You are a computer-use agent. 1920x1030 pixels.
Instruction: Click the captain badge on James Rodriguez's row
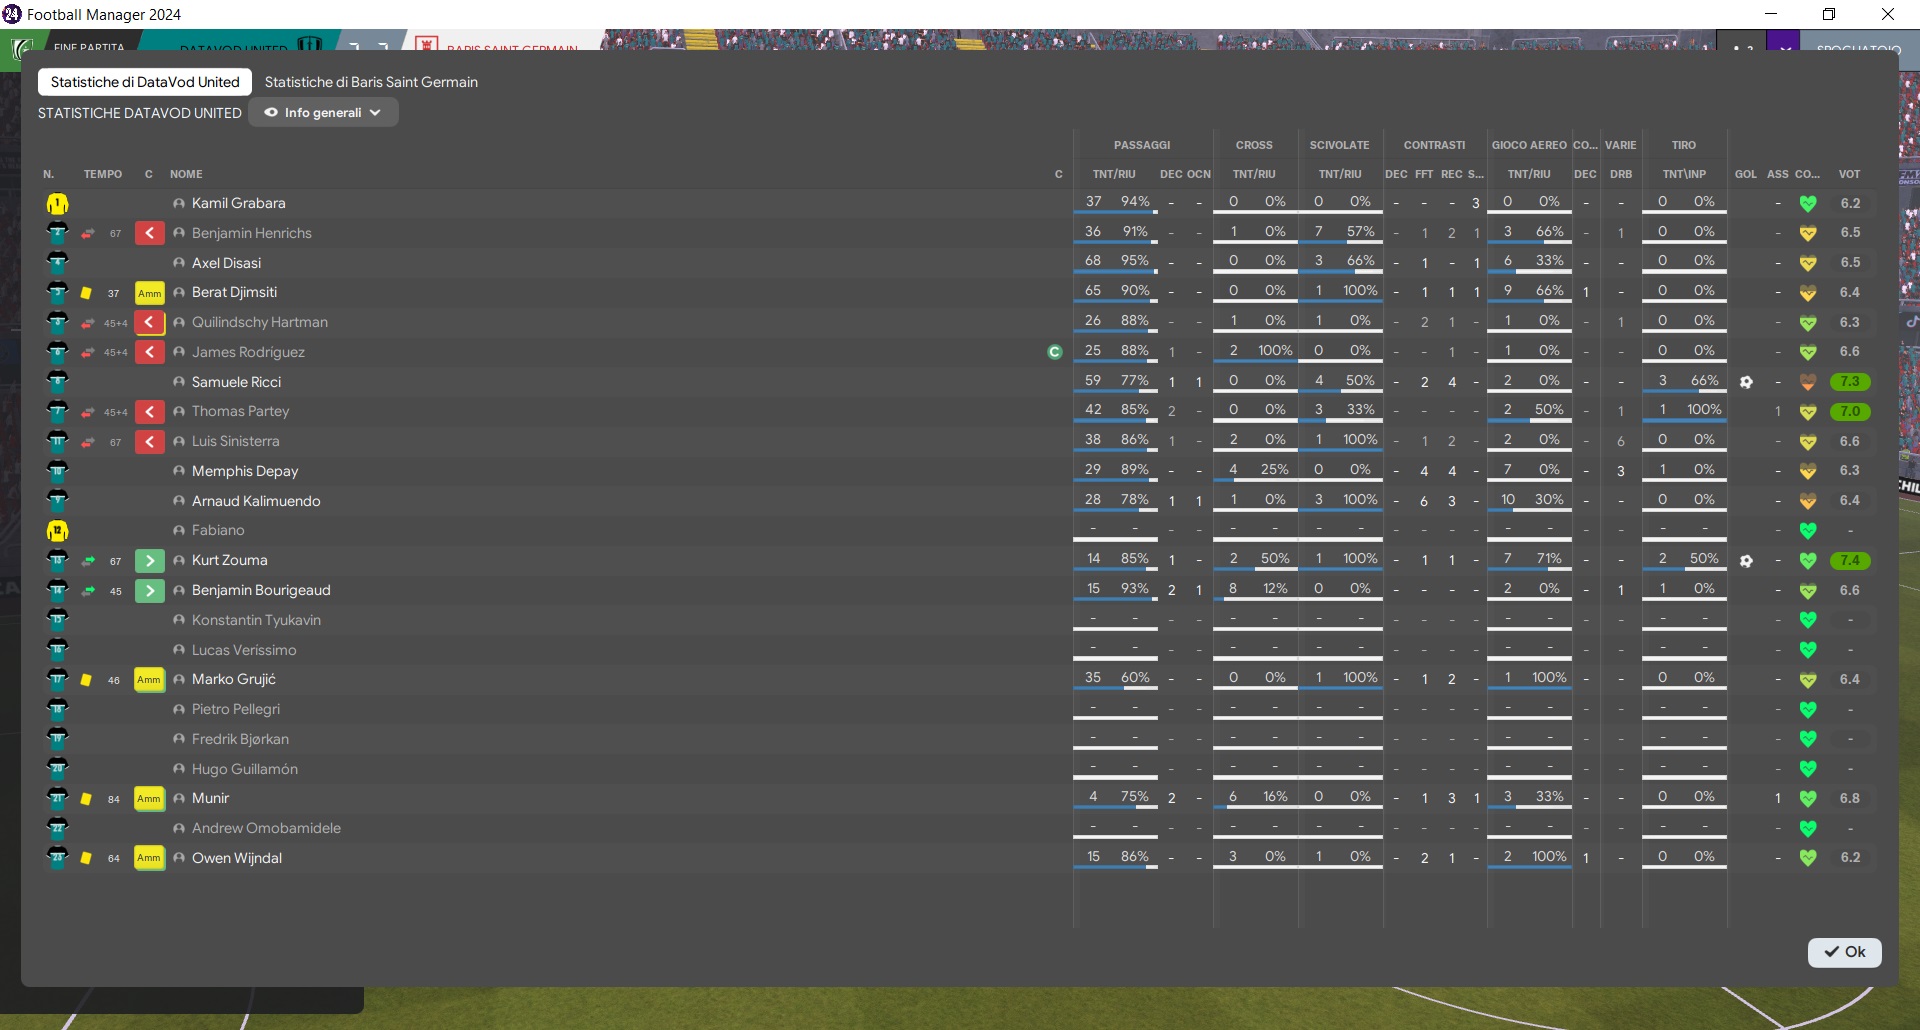1054,352
